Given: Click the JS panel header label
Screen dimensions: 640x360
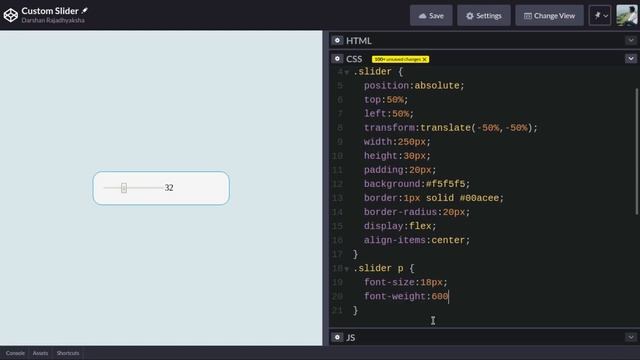Looking at the screenshot, I should click(x=351, y=338).
